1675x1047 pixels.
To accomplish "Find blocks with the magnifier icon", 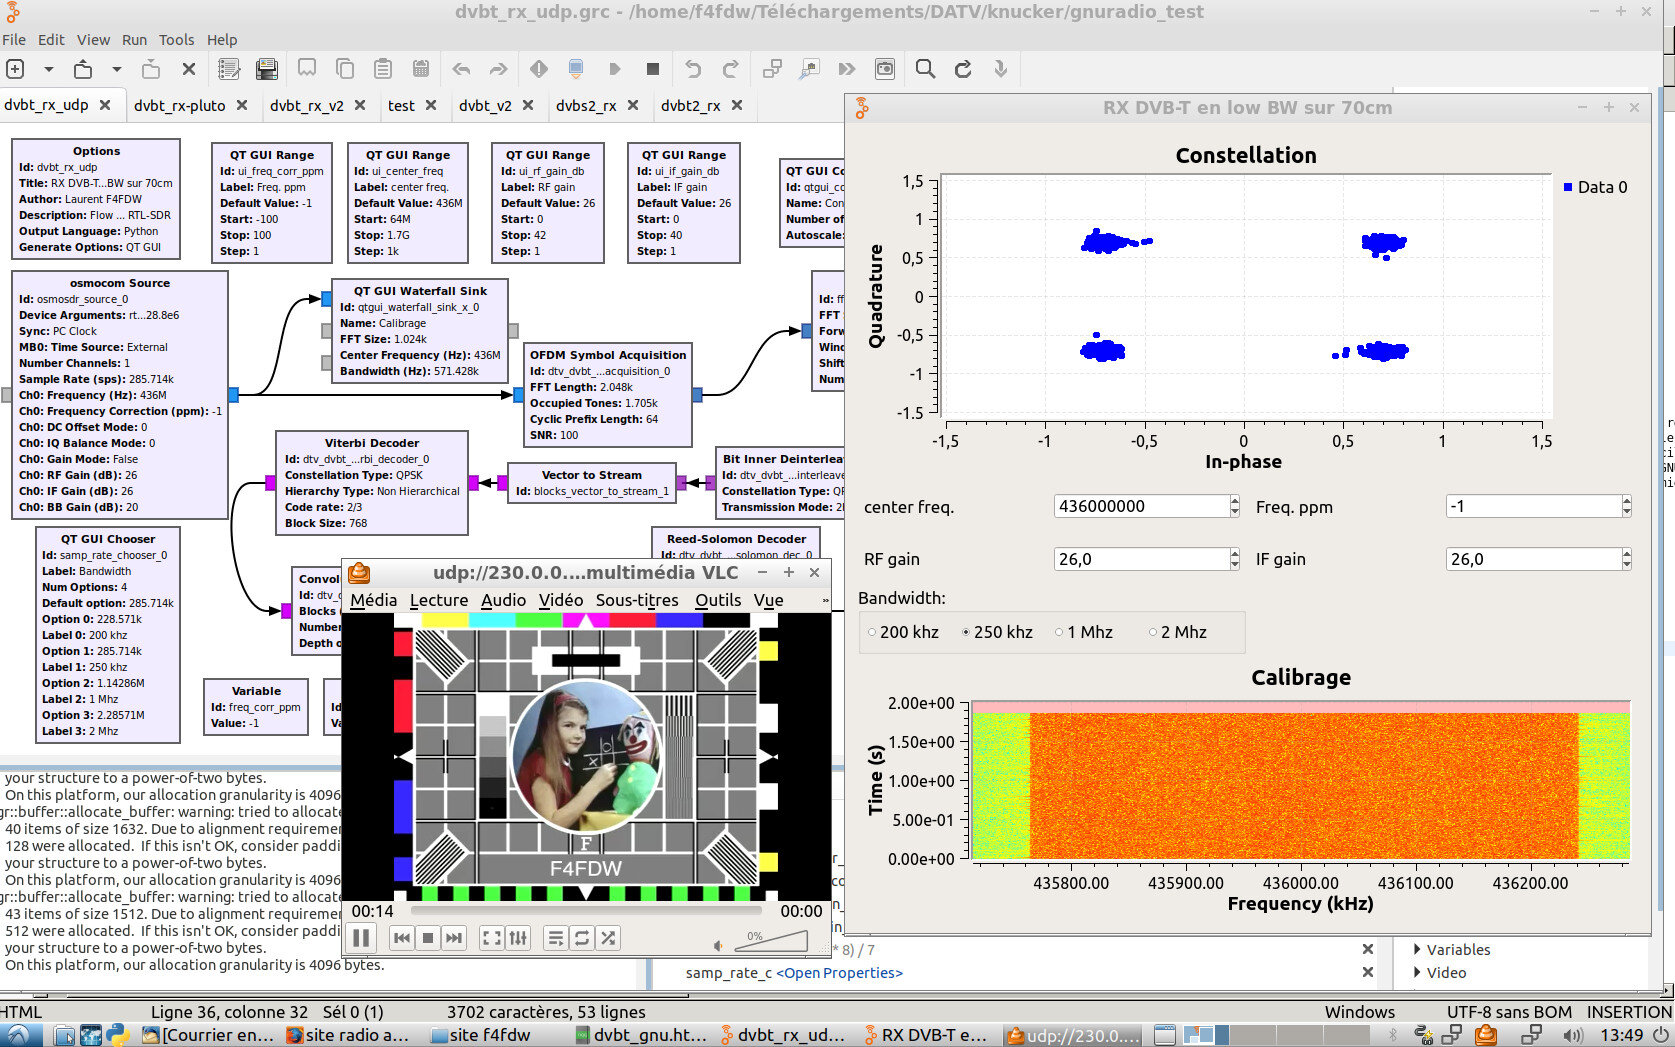I will 926,69.
